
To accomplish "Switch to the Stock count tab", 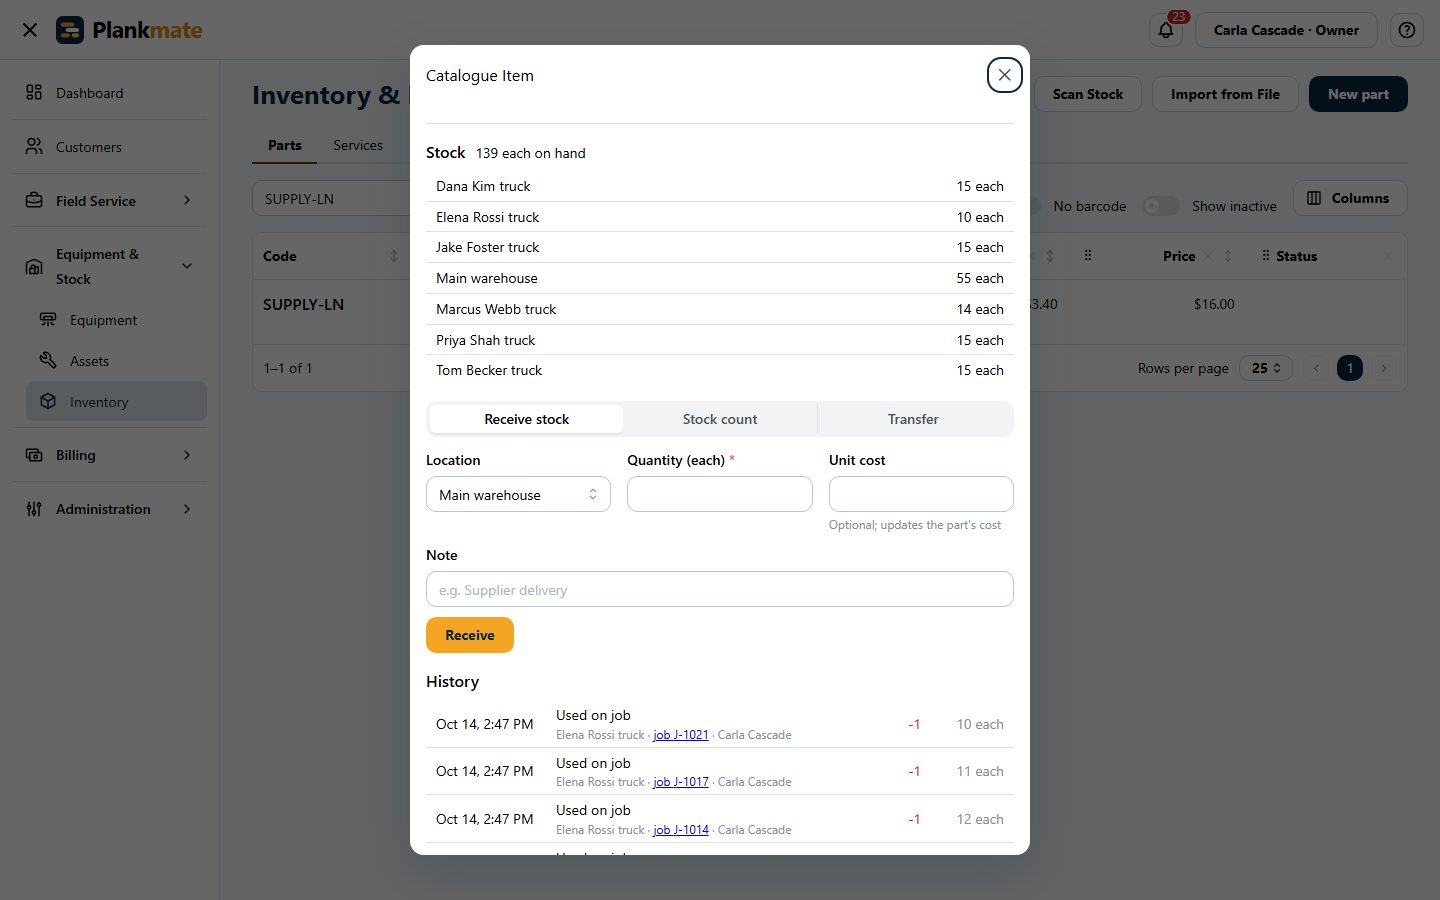I will [720, 419].
